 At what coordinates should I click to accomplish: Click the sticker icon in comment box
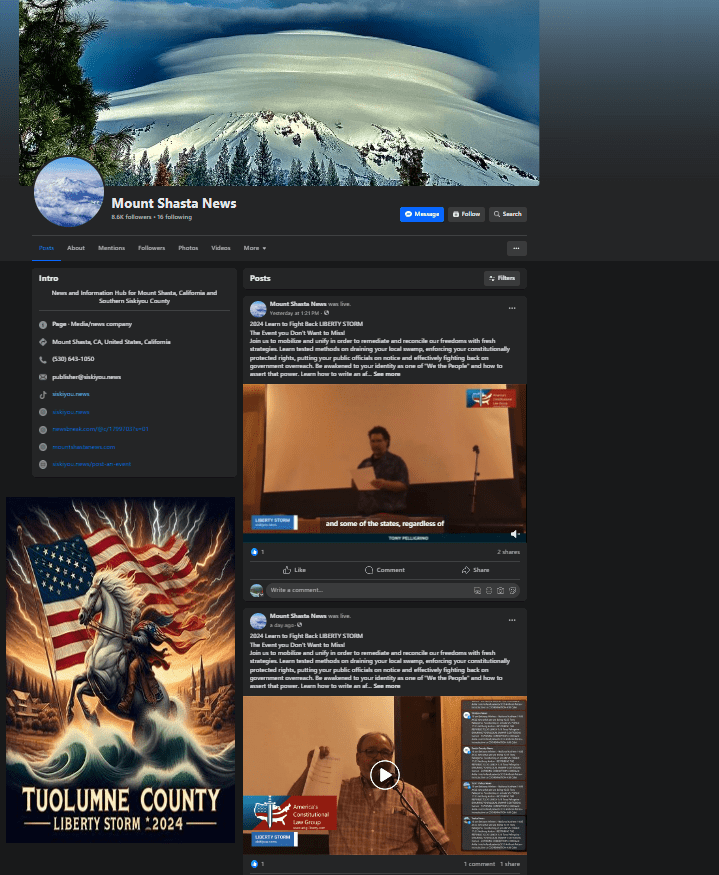coord(511,591)
